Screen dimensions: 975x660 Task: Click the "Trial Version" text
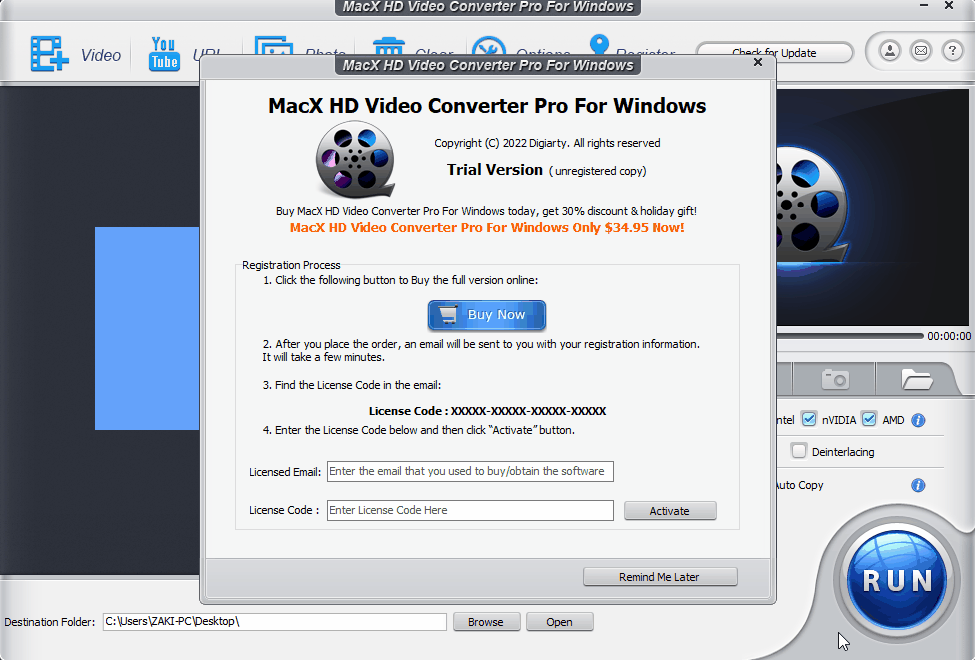pos(494,170)
